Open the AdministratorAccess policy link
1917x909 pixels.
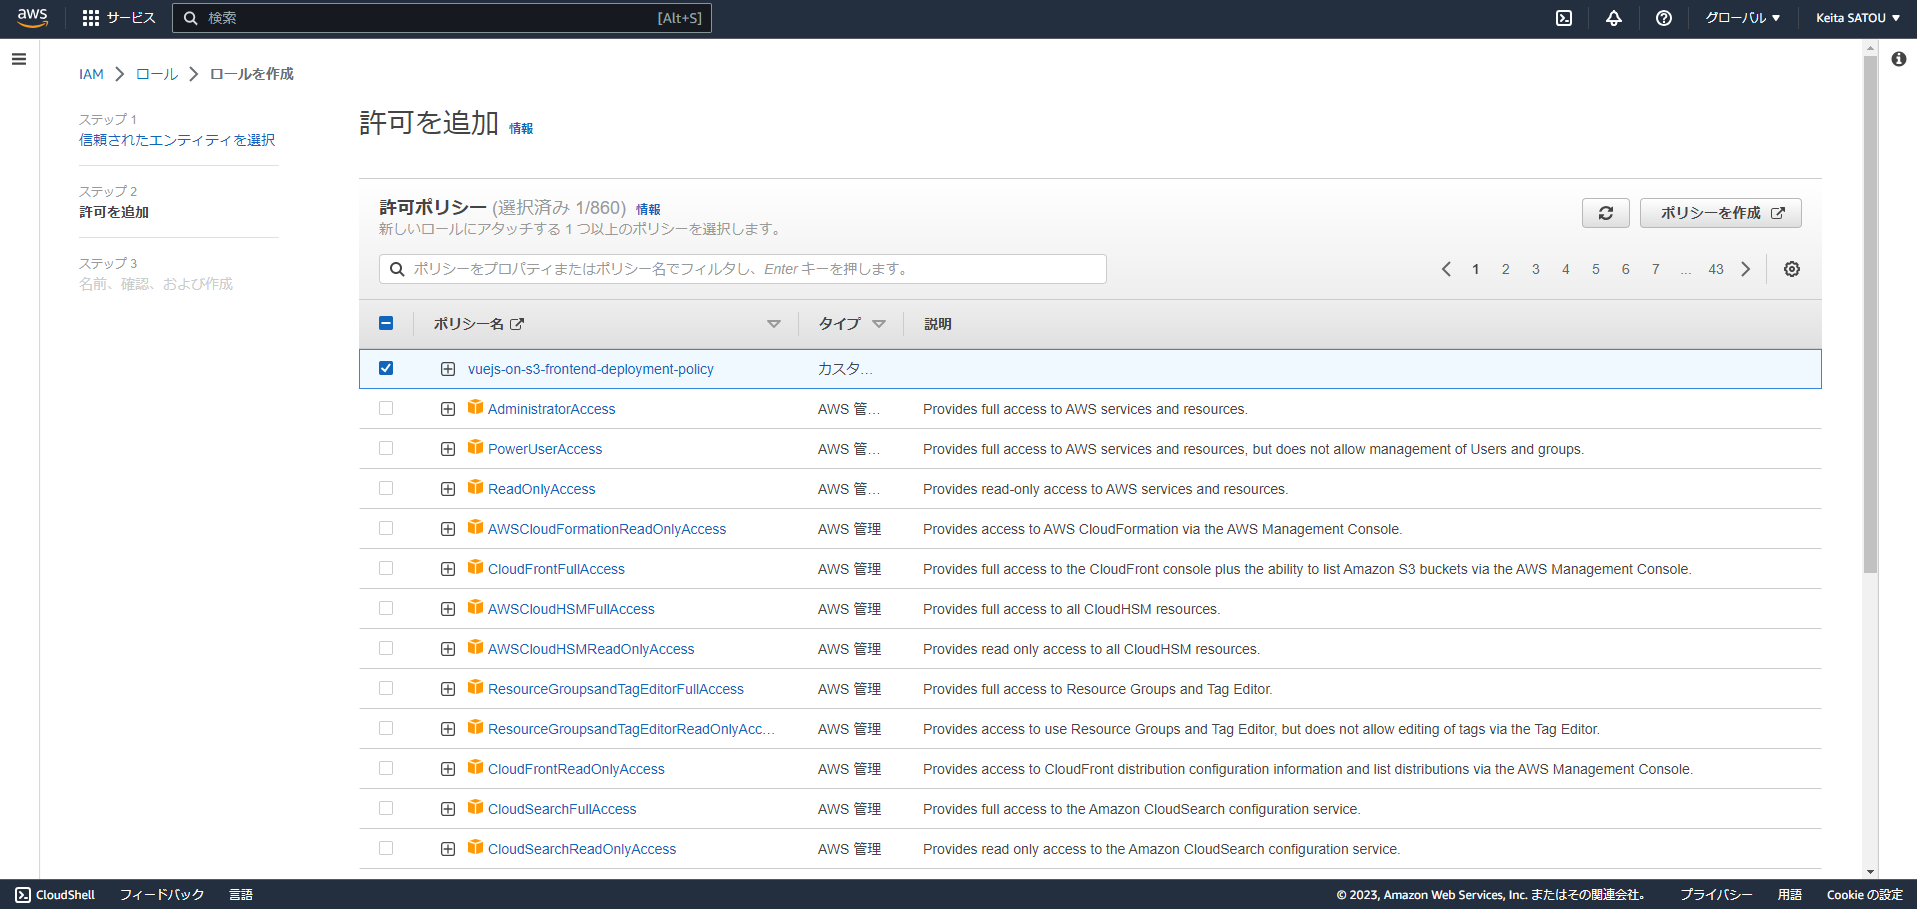tap(551, 409)
